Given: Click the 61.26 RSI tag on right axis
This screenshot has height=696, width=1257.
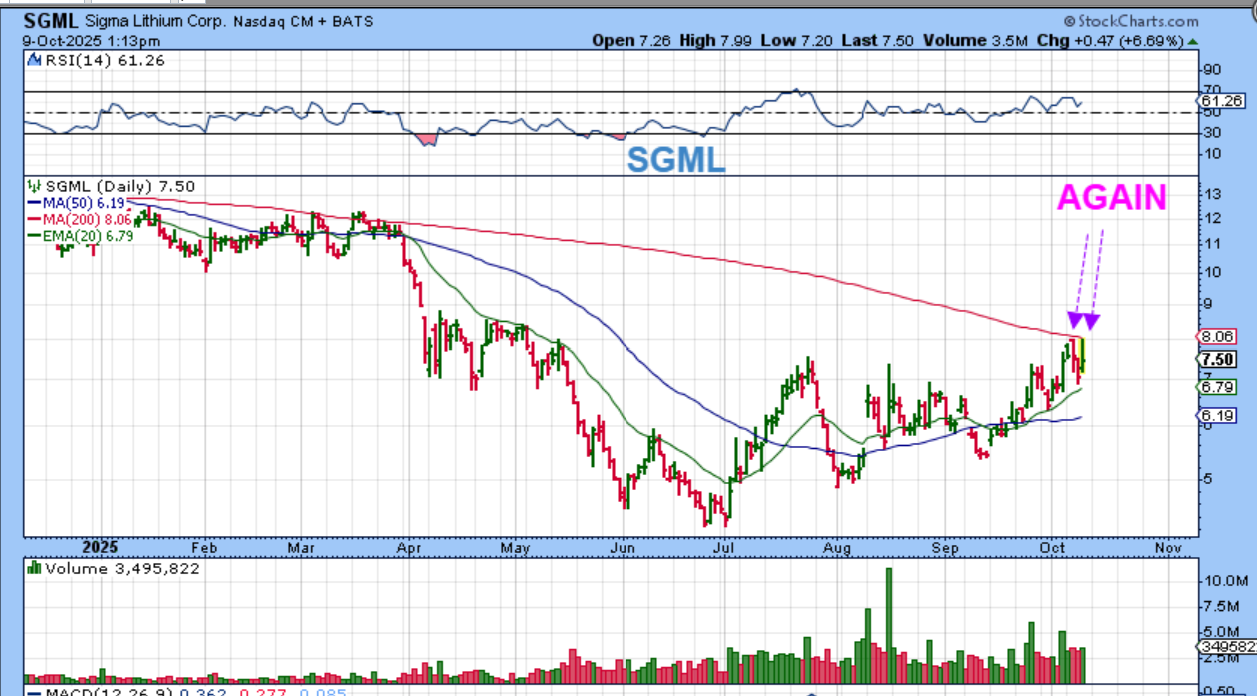Looking at the screenshot, I should coord(1221,101).
